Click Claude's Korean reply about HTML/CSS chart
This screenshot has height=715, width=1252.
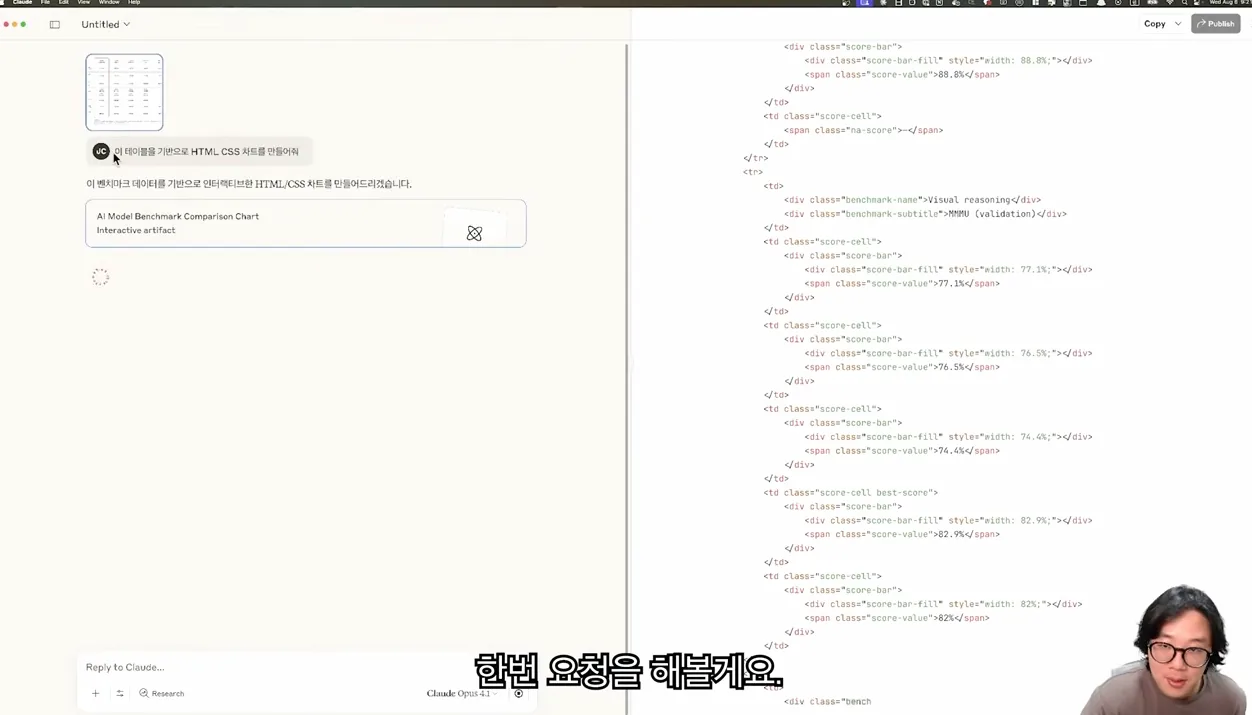249,184
